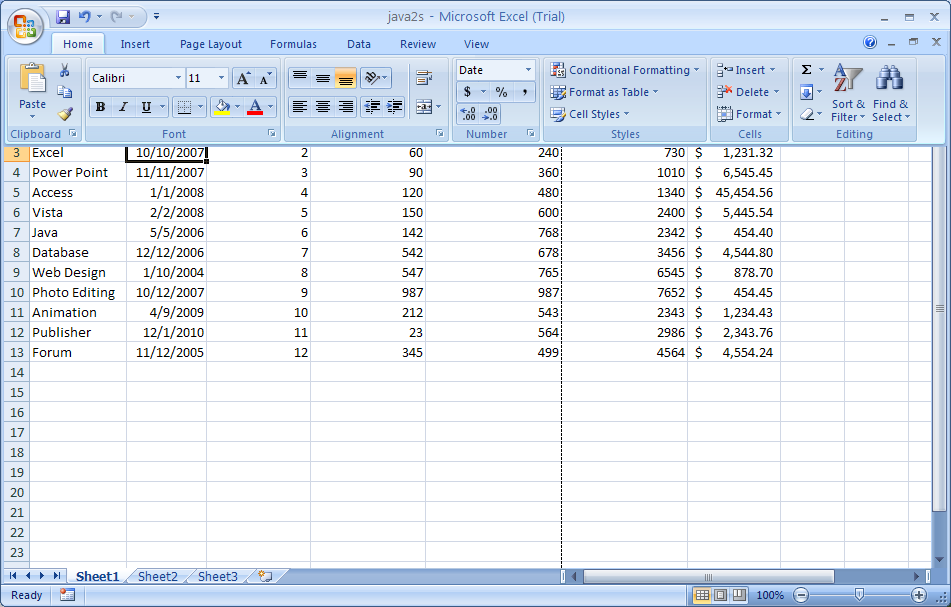Zoom in with the plus button

coord(918,595)
